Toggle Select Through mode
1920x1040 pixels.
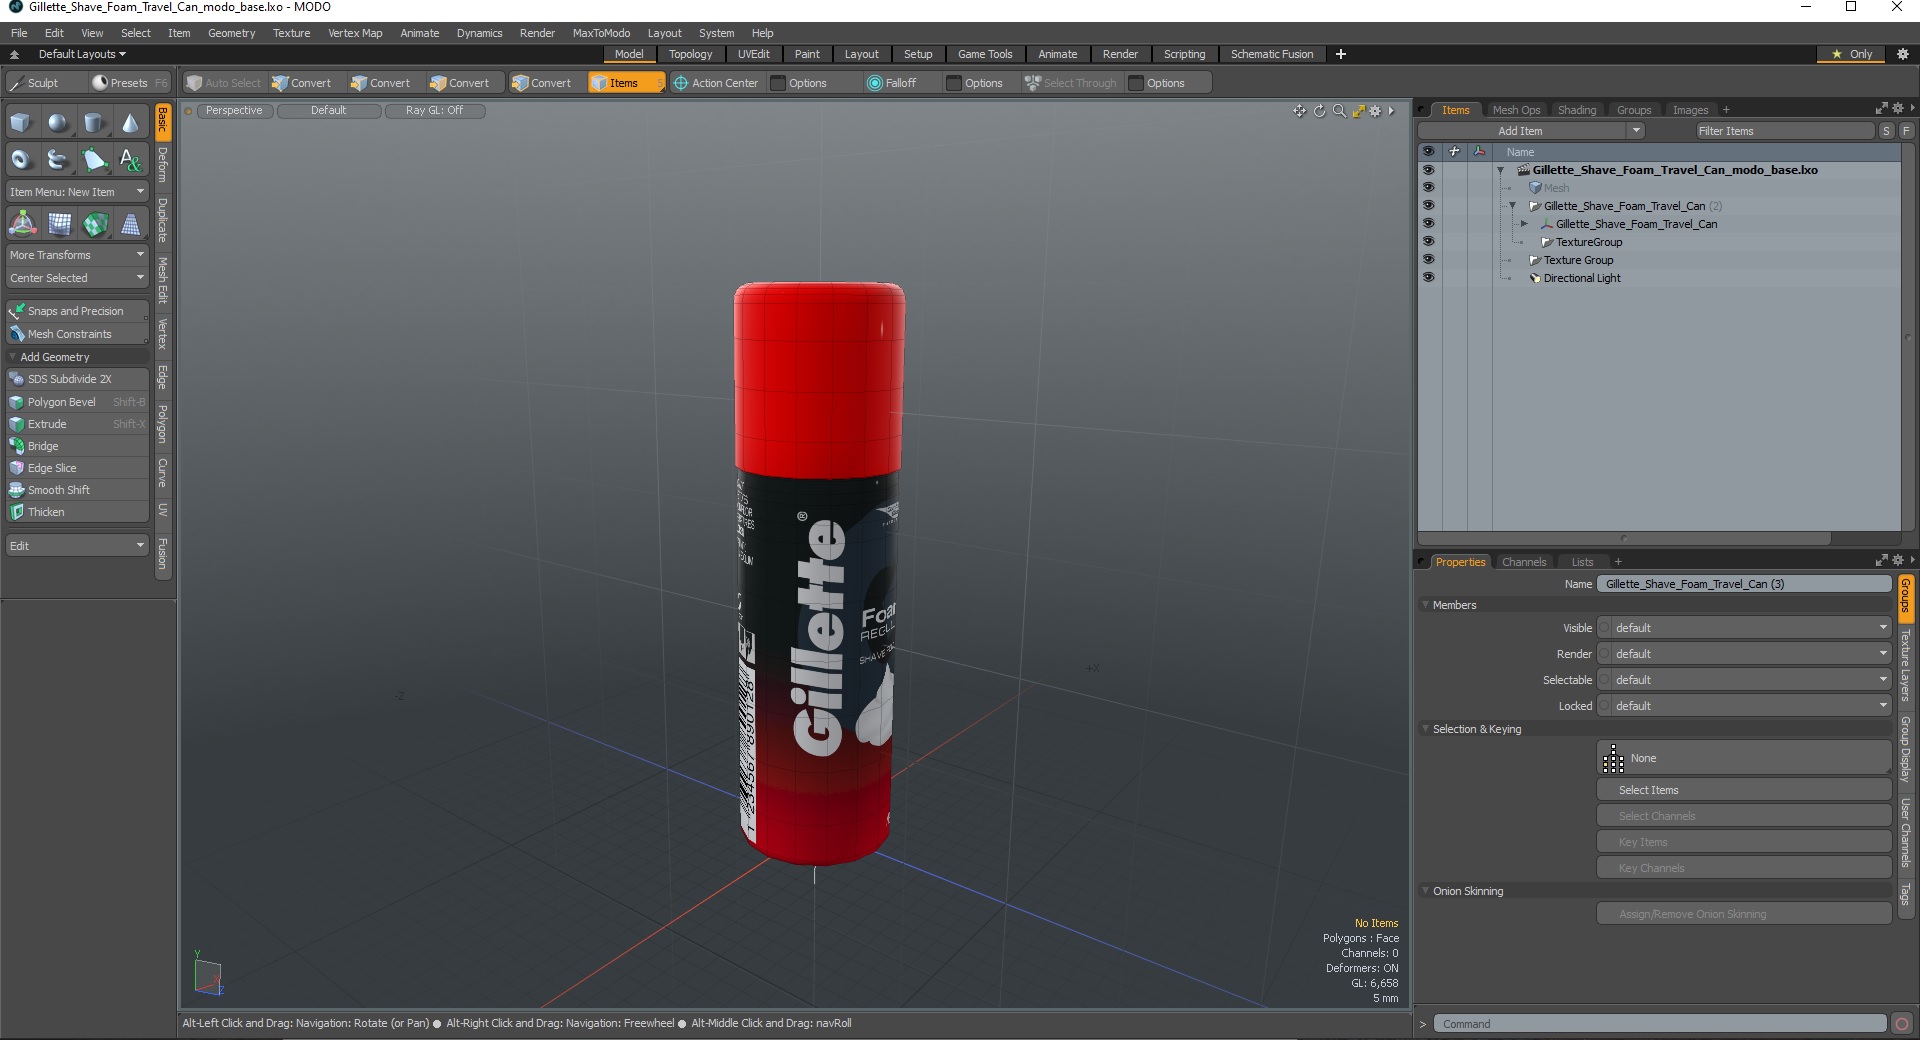coord(1071,83)
